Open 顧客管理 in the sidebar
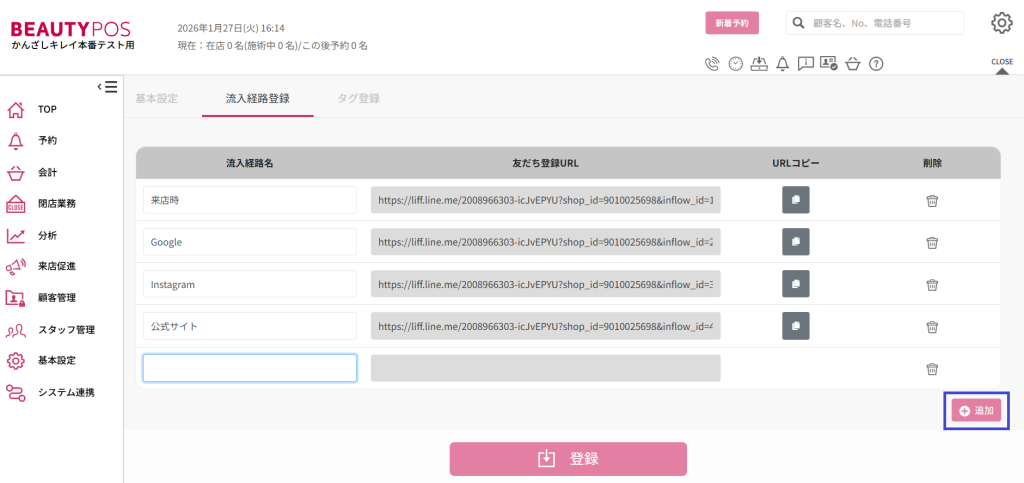Viewport: 1024px width, 483px height. click(57, 297)
